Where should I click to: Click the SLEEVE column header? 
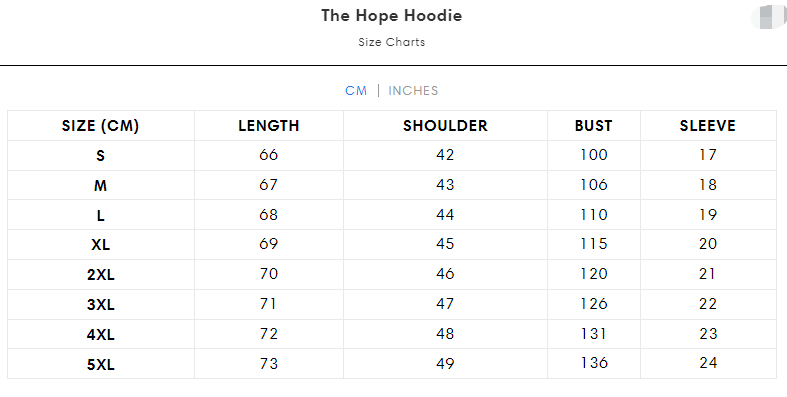(x=708, y=125)
